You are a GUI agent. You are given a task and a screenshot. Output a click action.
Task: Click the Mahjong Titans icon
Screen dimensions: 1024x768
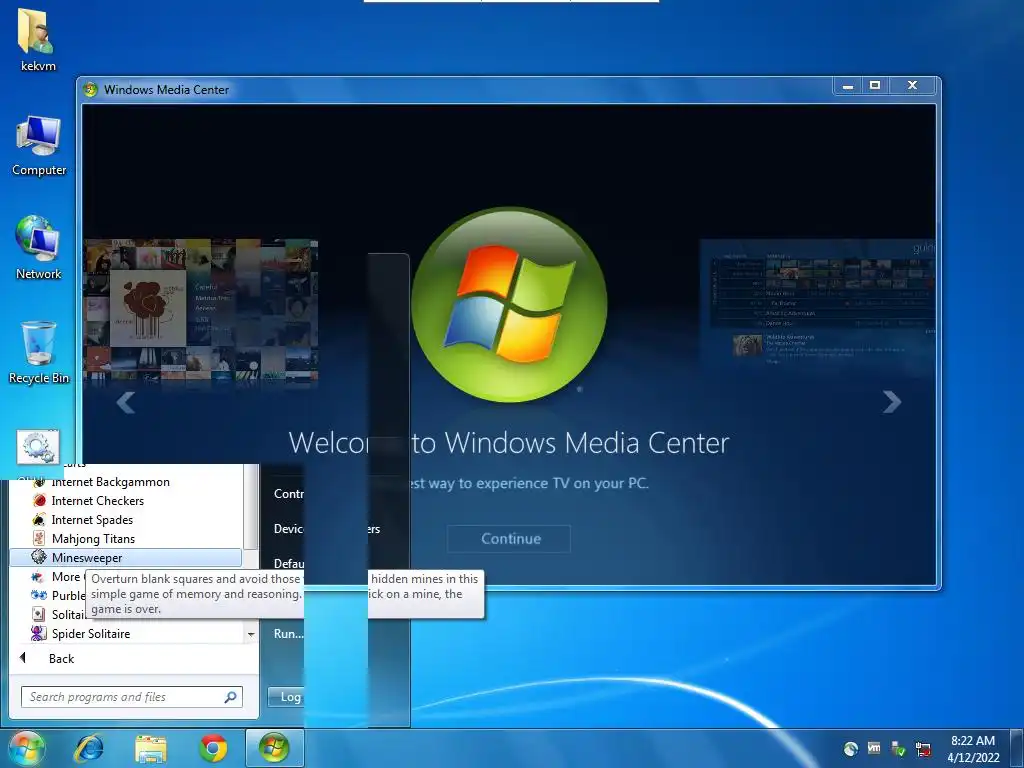[x=39, y=539]
